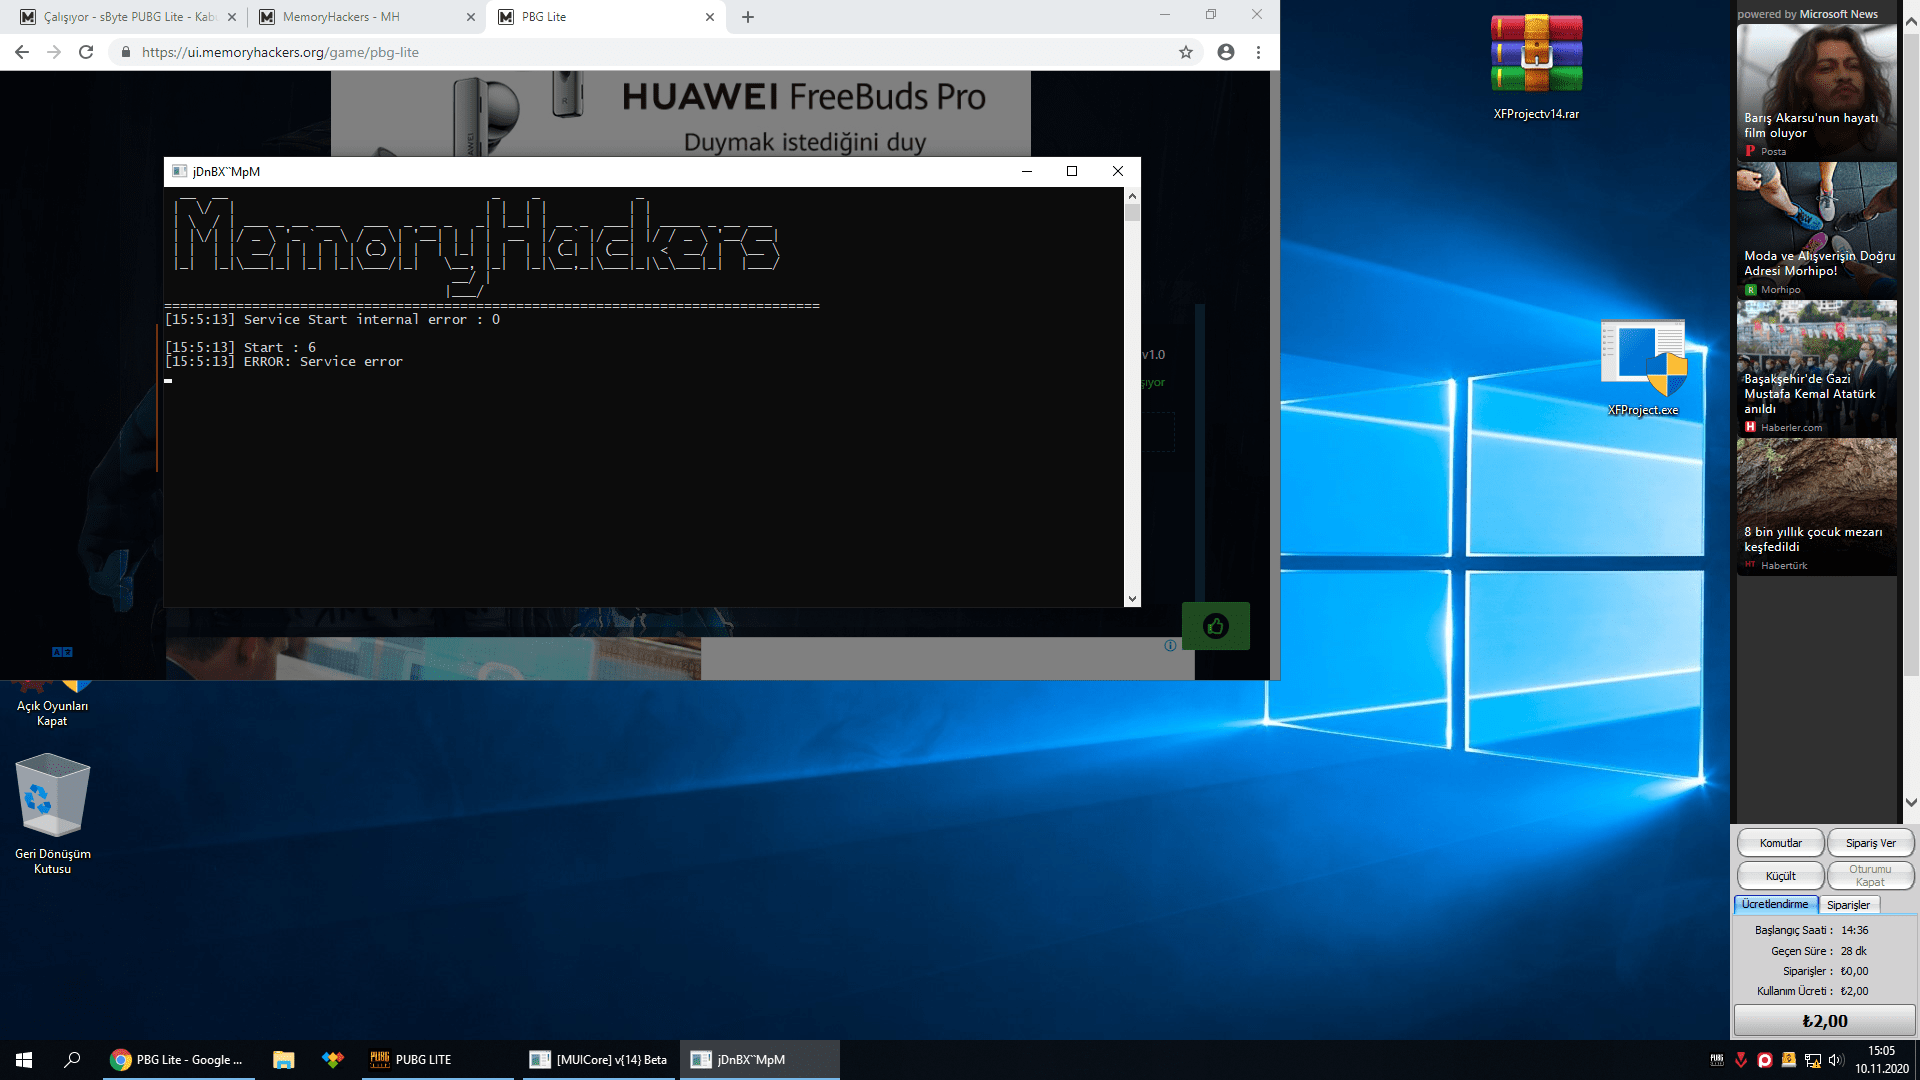Close the jDnBX``MpM console window
This screenshot has width=1920, height=1080.
coord(1118,171)
